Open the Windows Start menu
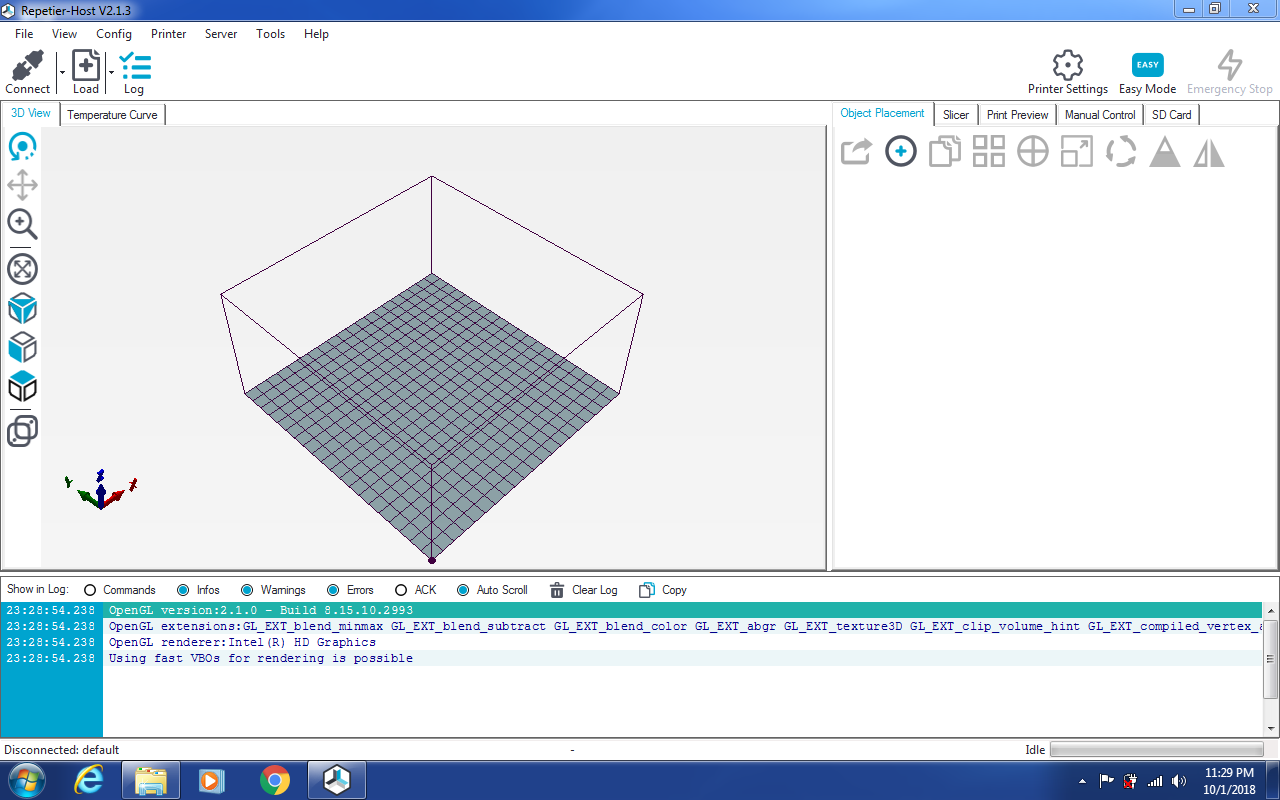Image resolution: width=1280 pixels, height=800 pixels. (x=26, y=780)
